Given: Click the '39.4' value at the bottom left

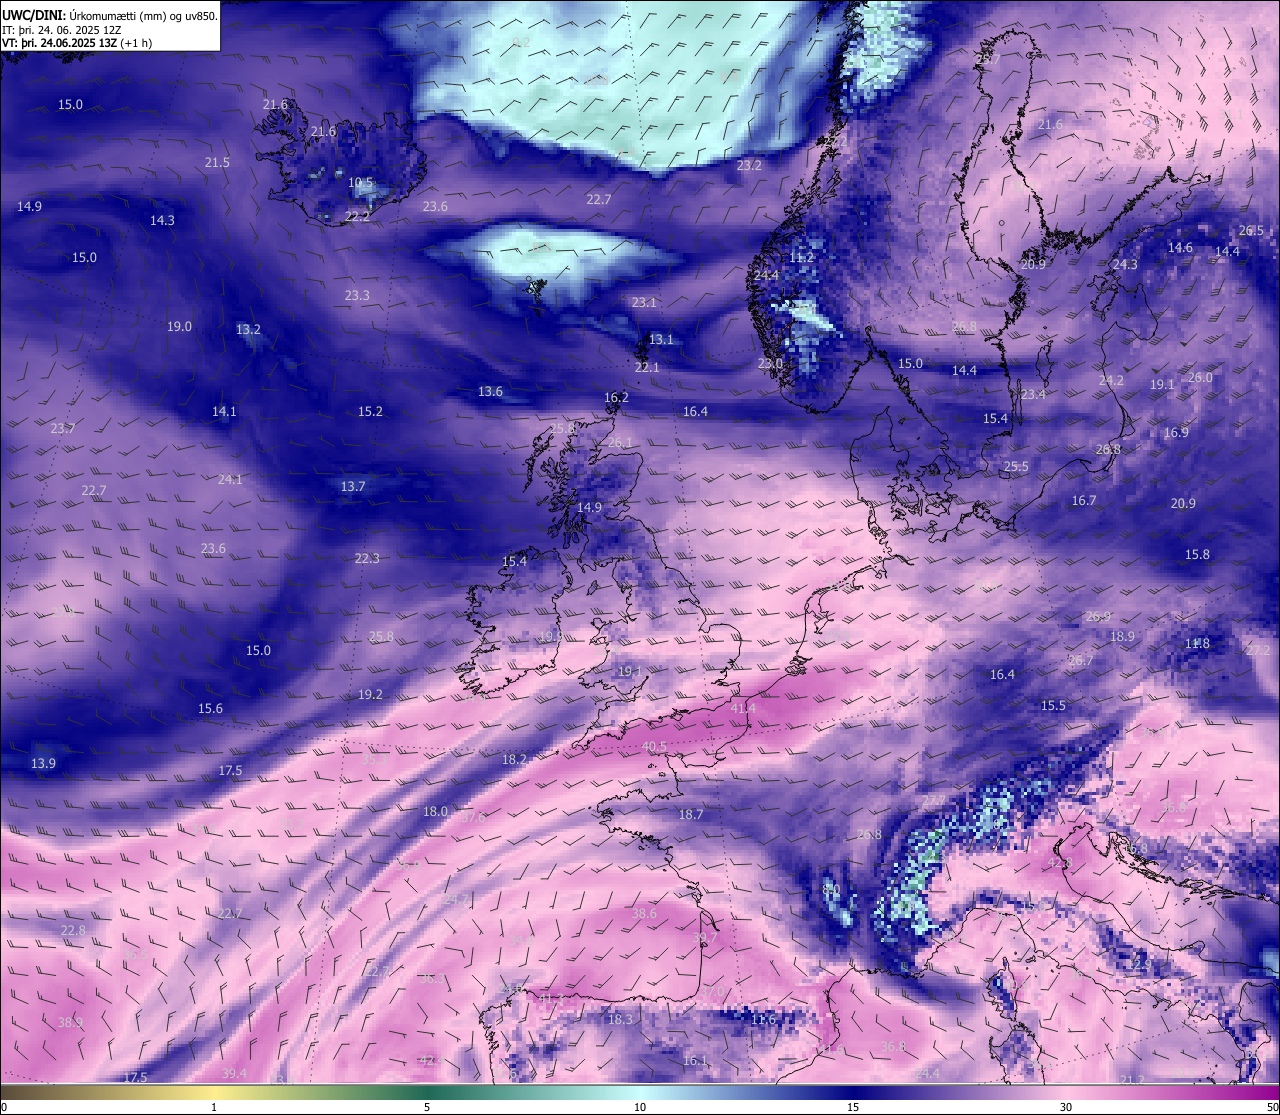Looking at the screenshot, I should 234,1073.
